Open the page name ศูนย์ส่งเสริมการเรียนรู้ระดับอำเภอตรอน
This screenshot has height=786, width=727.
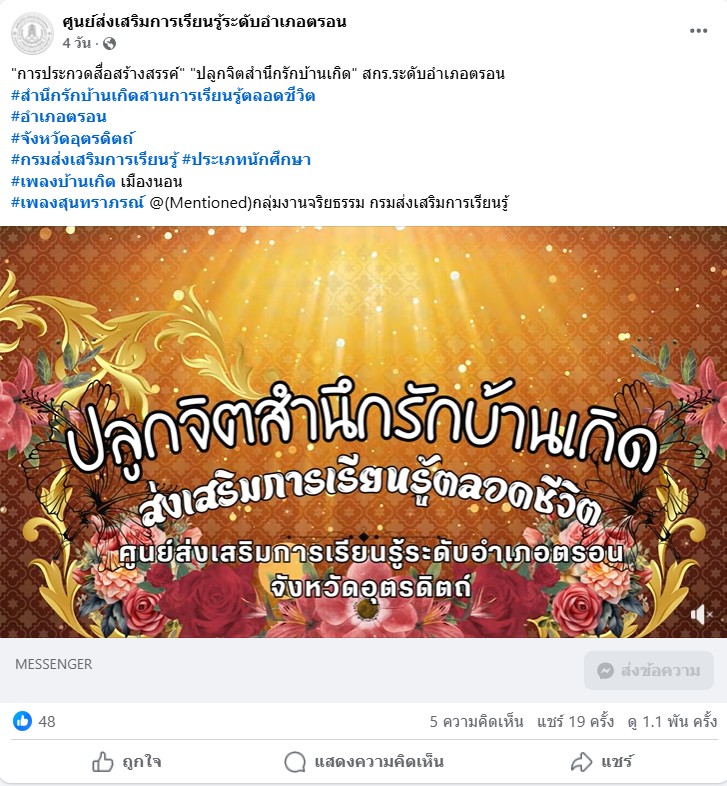[x=204, y=22]
